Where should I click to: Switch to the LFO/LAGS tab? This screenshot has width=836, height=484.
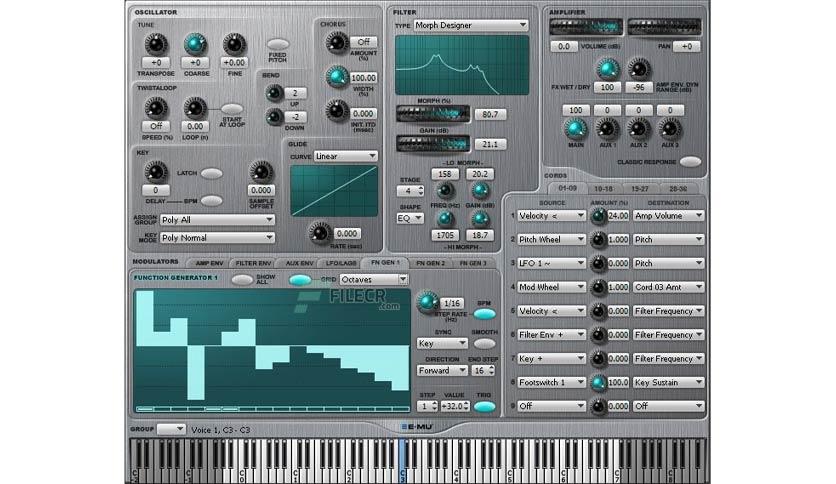click(x=341, y=263)
